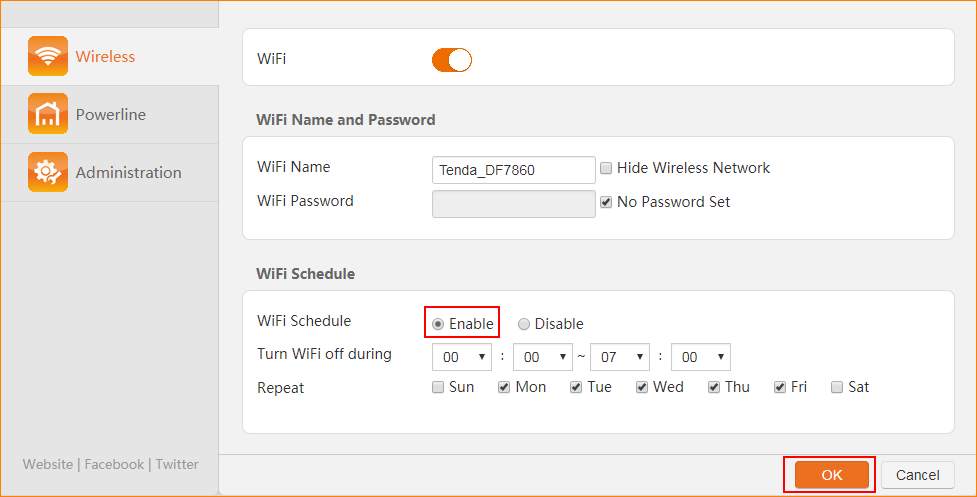Uncheck the No Password Set checkbox

[606, 202]
